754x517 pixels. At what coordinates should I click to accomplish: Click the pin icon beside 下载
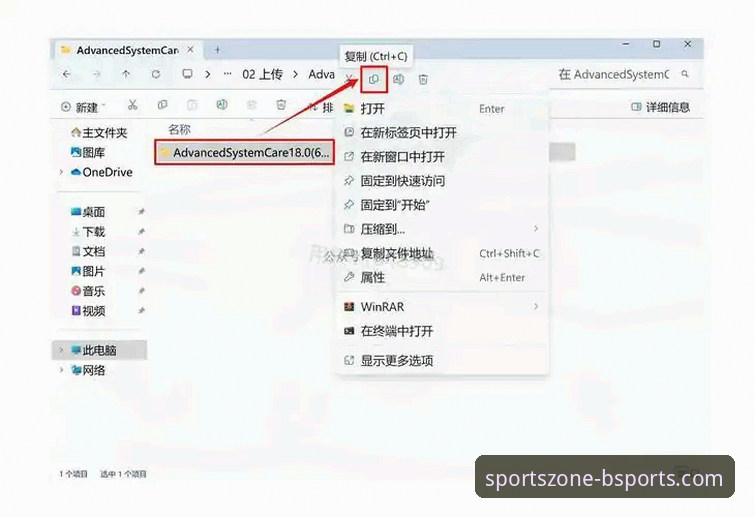(141, 232)
